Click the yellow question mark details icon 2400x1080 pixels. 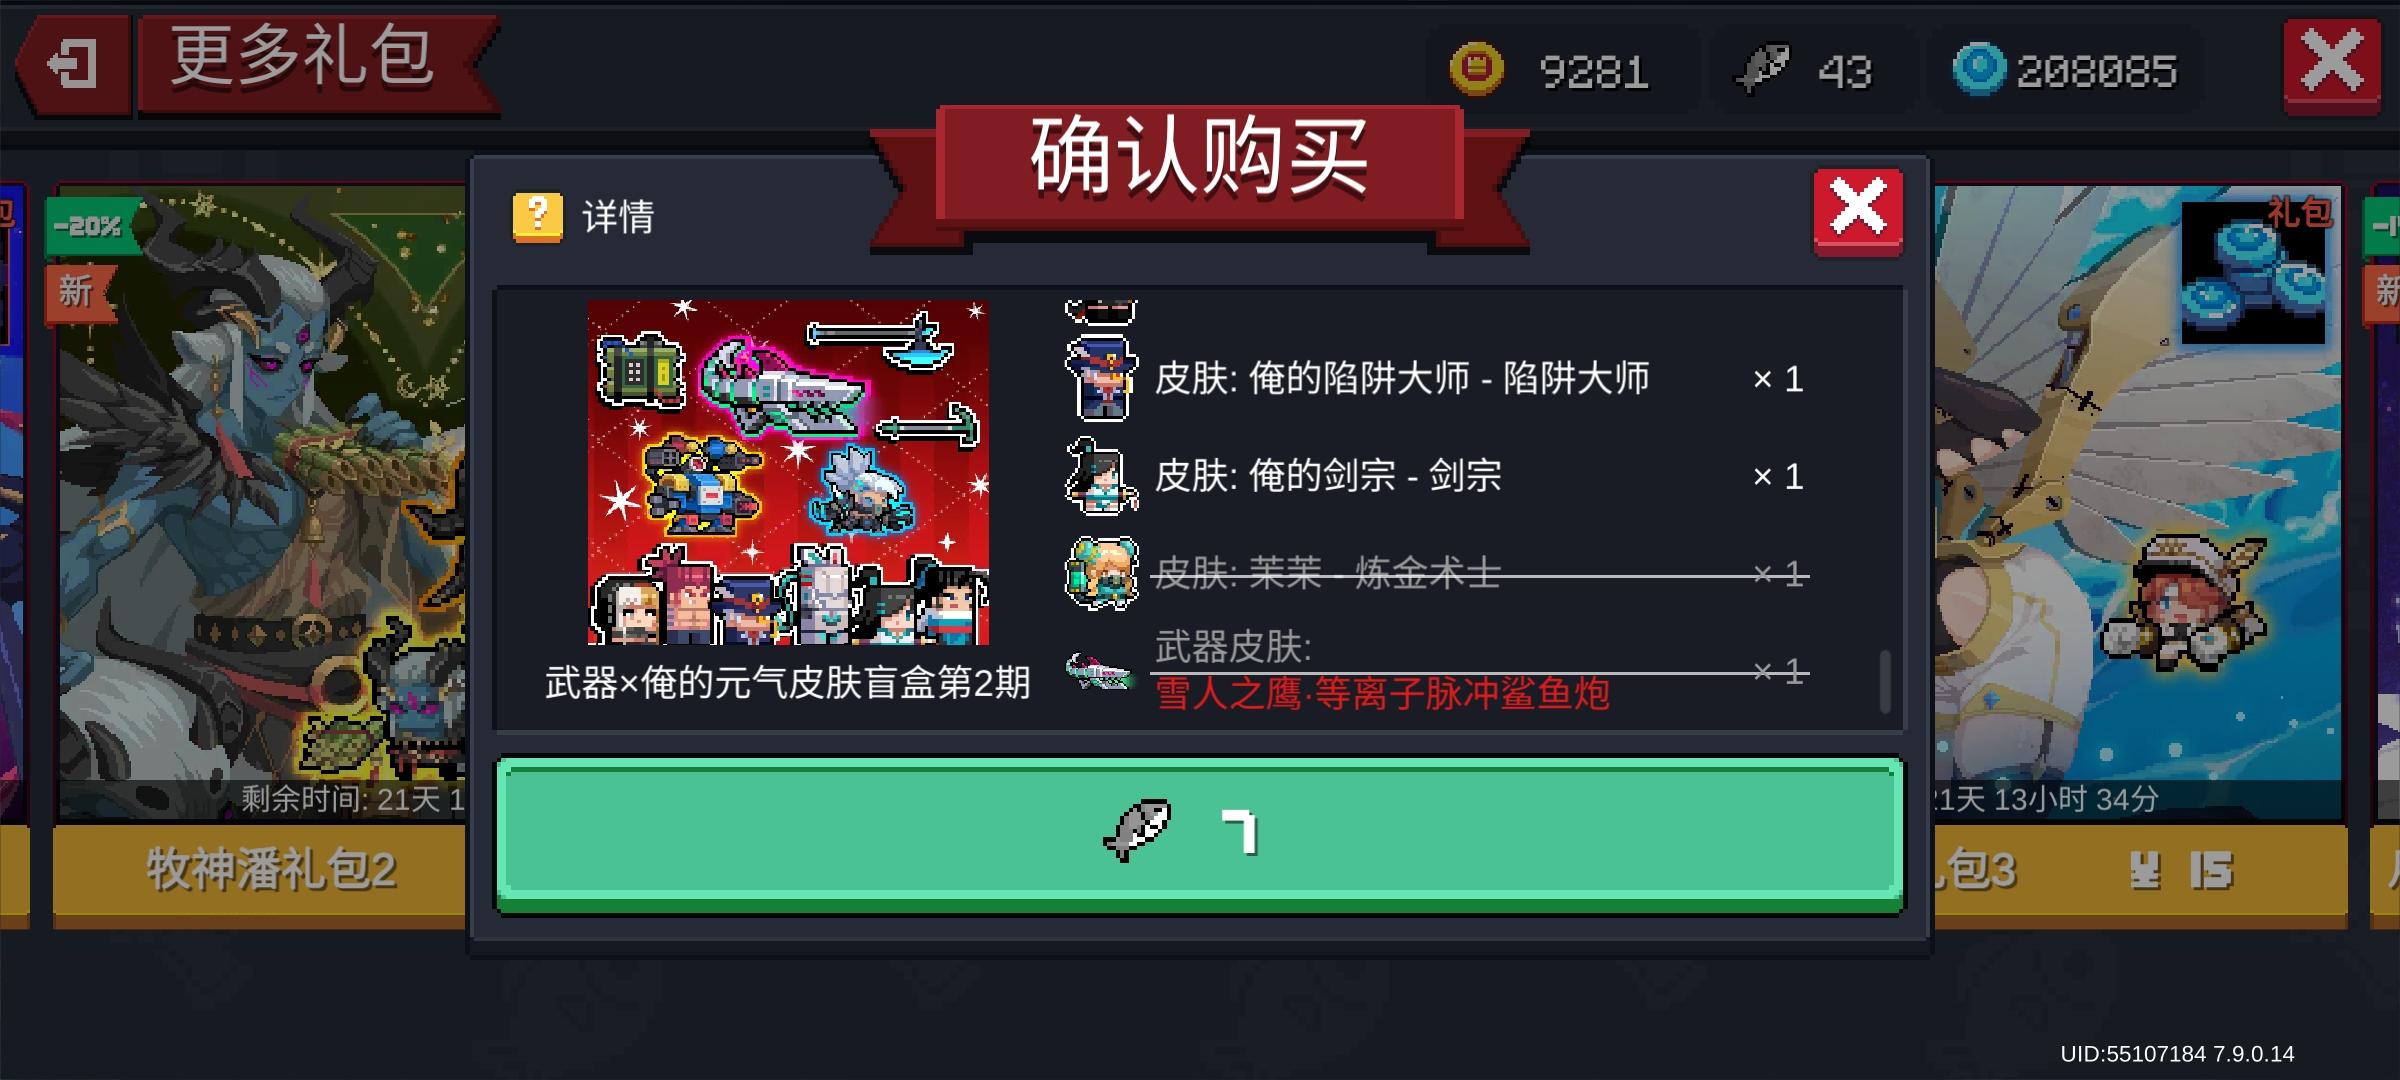(538, 217)
